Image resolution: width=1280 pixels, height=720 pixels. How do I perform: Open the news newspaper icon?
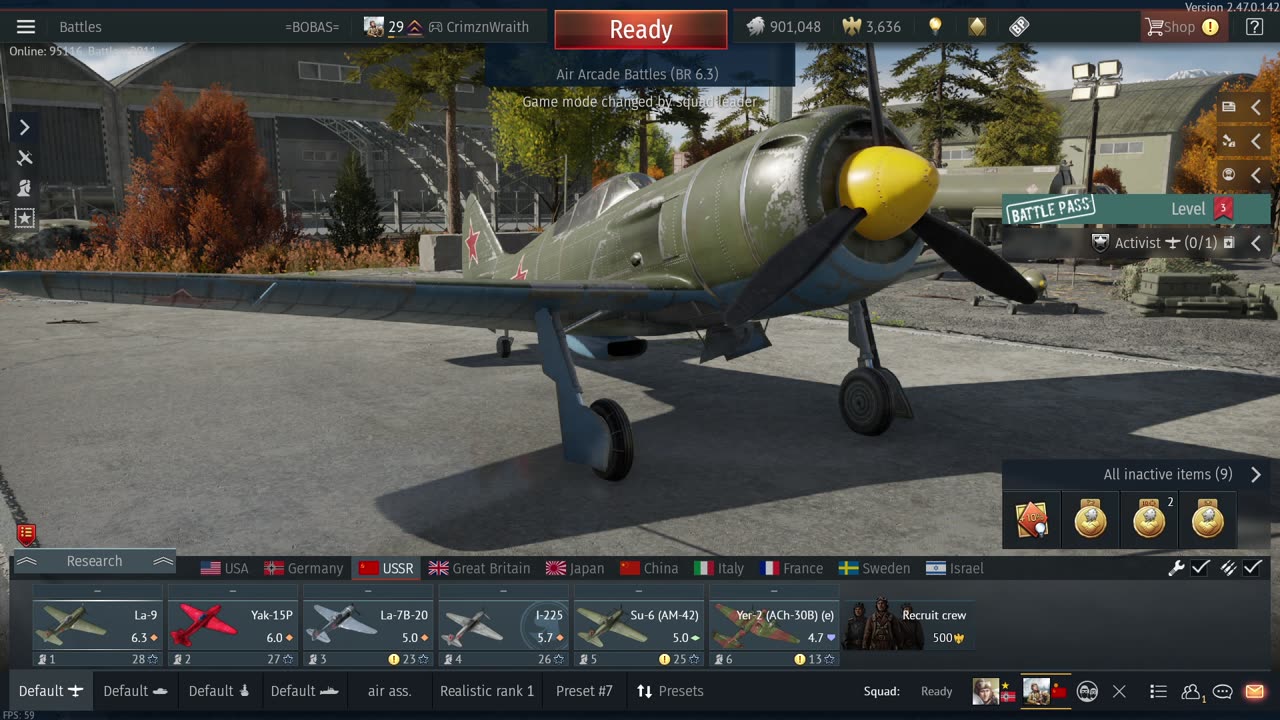[x=1229, y=107]
